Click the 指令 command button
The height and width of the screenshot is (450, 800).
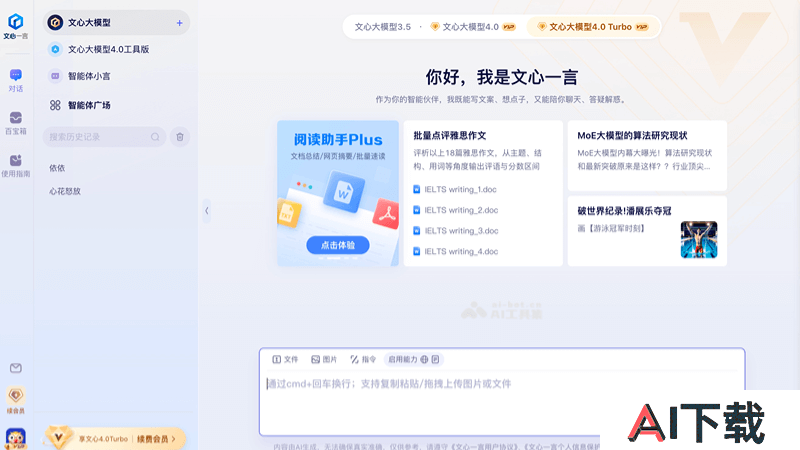pyautogui.click(x=363, y=359)
